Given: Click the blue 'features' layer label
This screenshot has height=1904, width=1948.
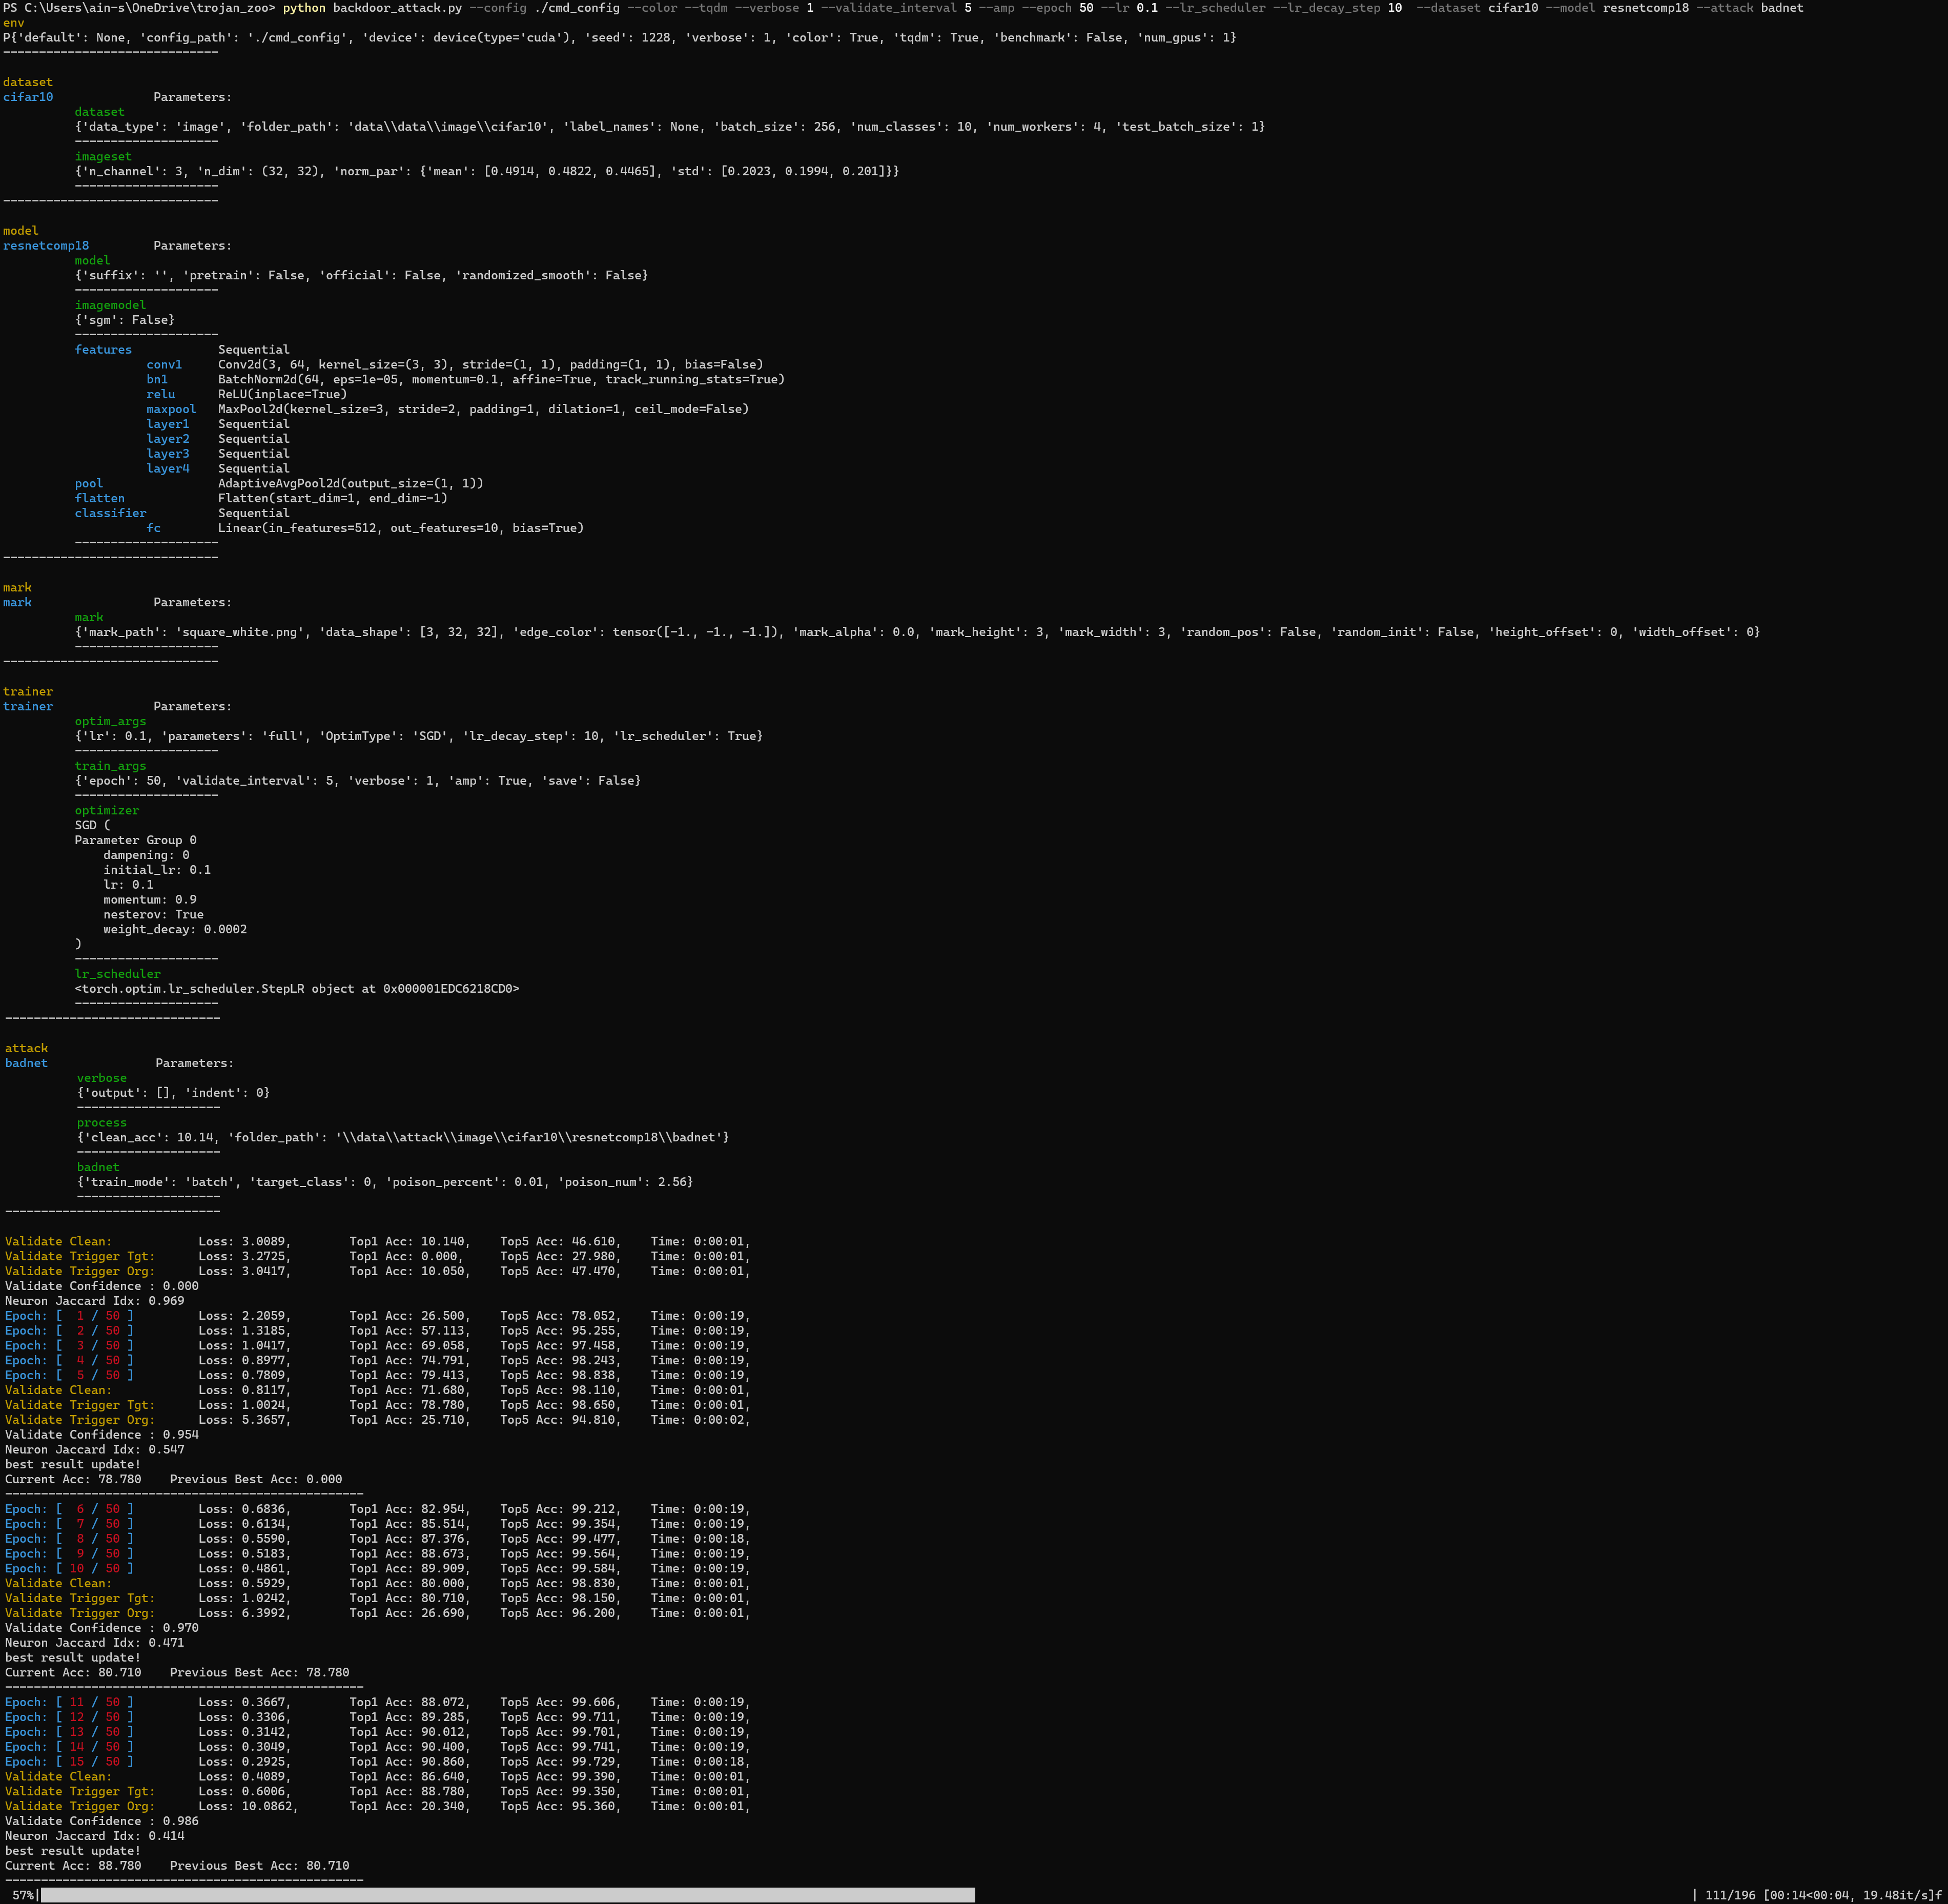Looking at the screenshot, I should click(x=103, y=349).
